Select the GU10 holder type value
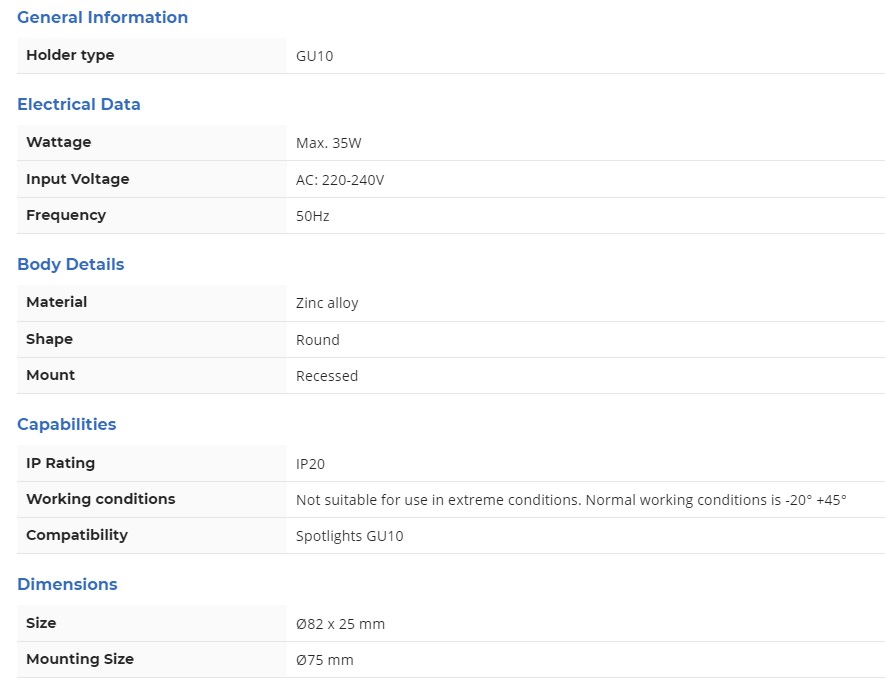 click(314, 56)
